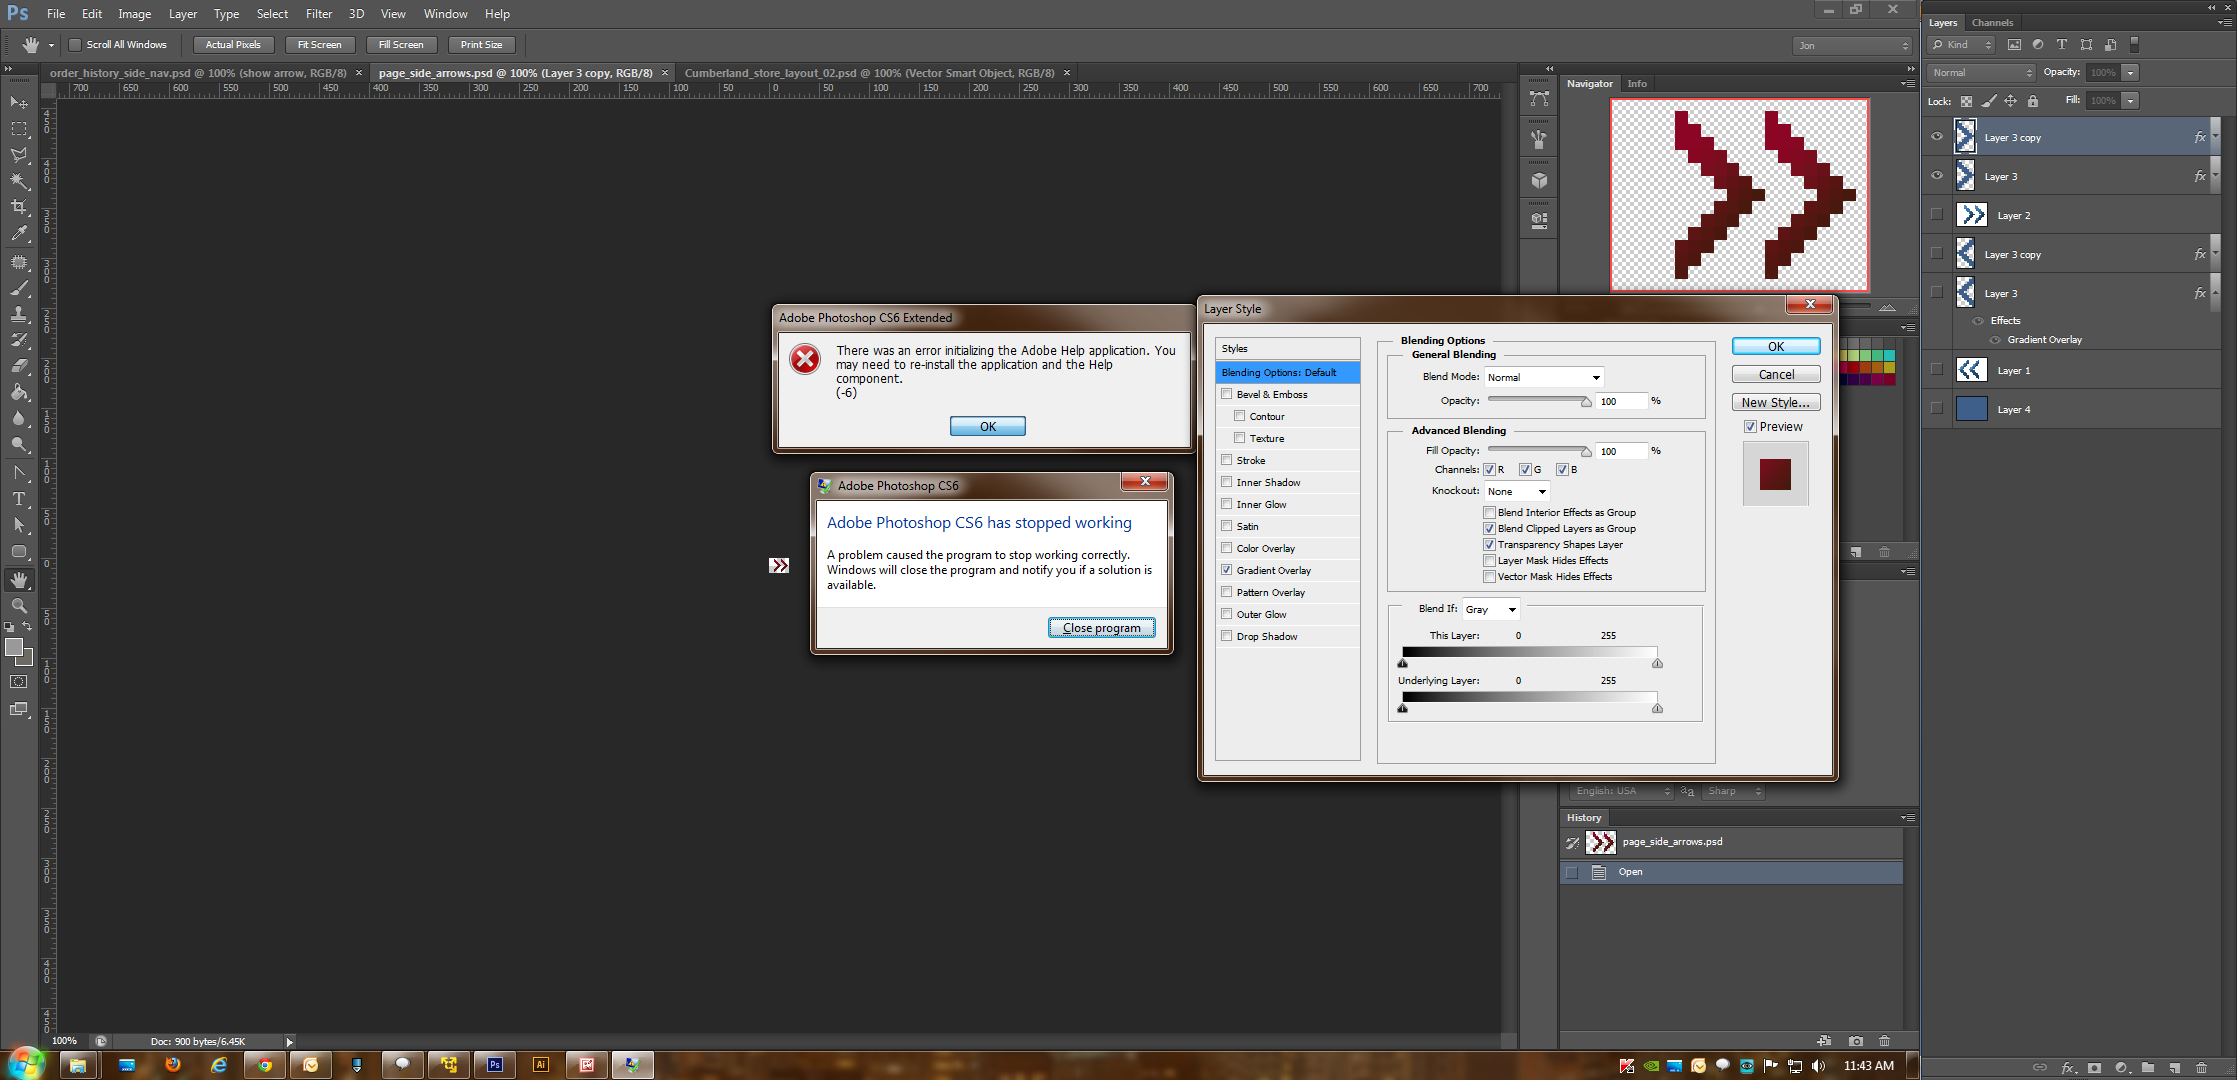Viewport: 2237px width, 1080px height.
Task: Open the Window menu
Action: [x=445, y=14]
